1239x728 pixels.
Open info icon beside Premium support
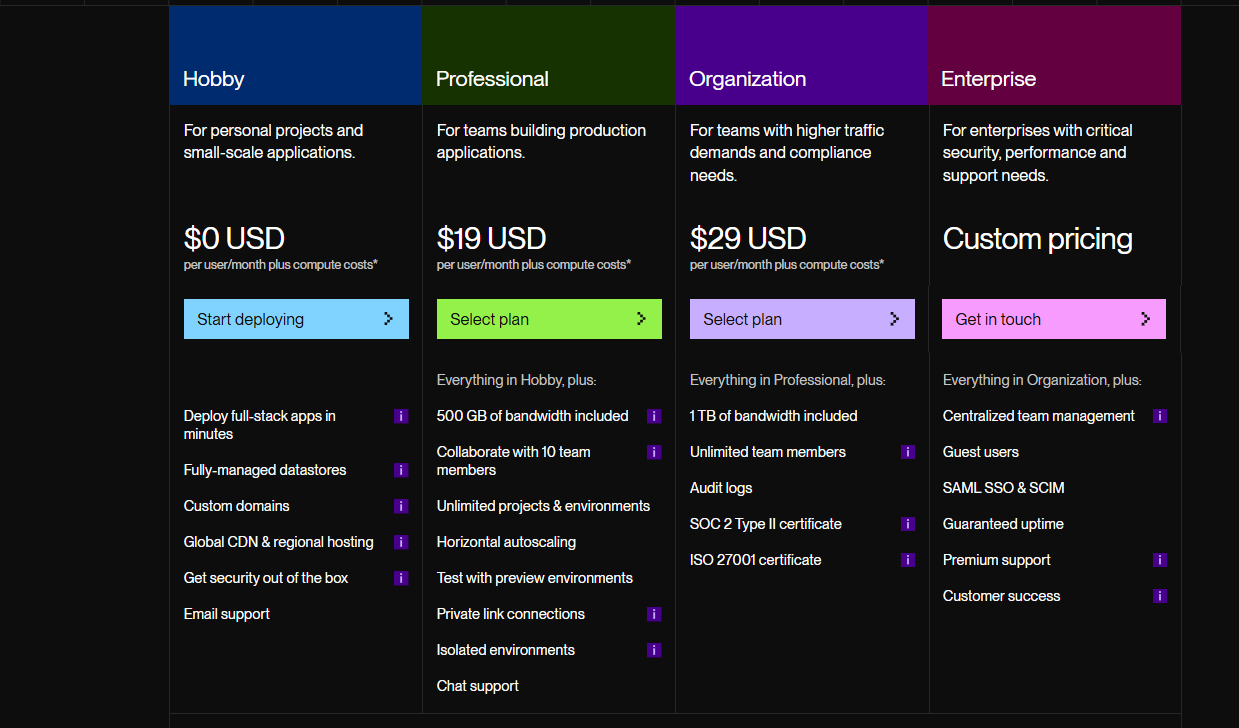(1160, 560)
